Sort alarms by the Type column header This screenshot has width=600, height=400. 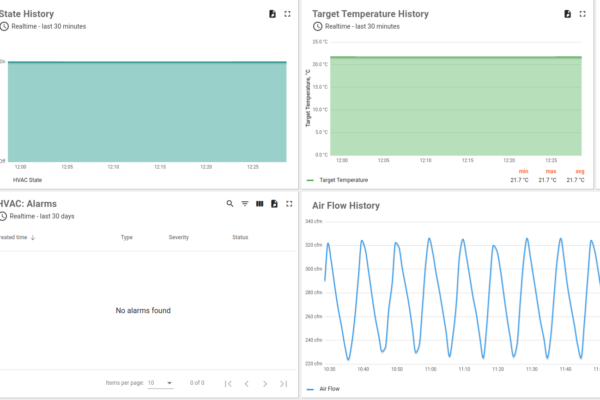[126, 237]
